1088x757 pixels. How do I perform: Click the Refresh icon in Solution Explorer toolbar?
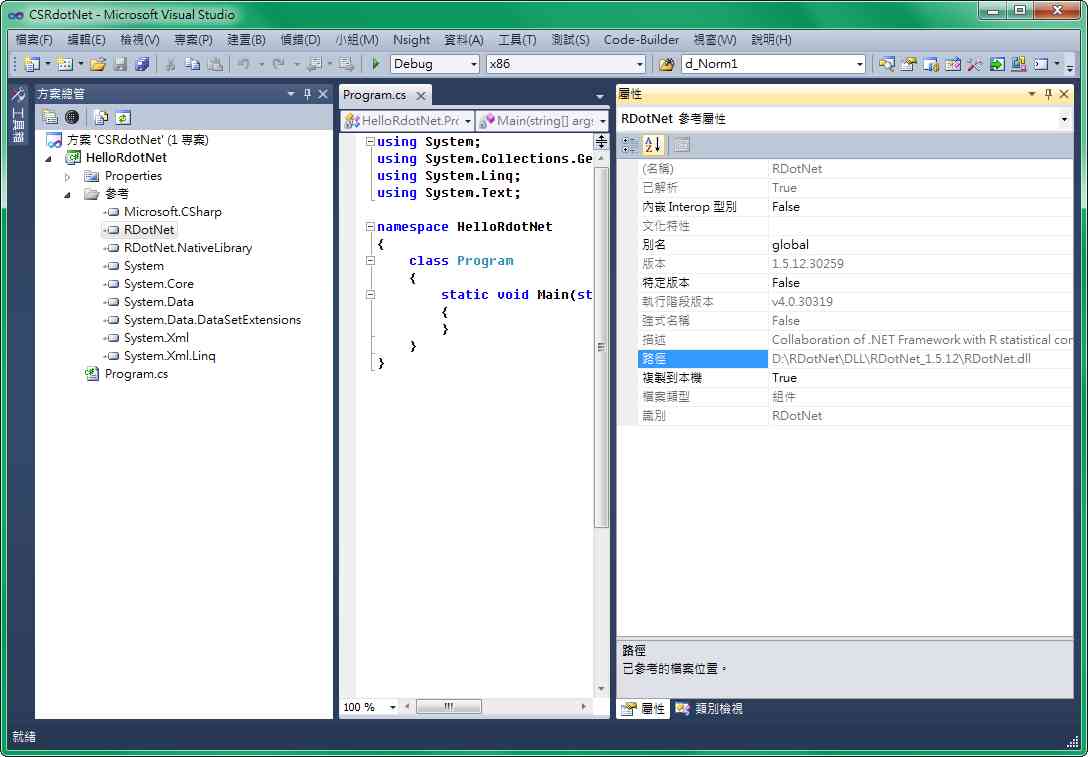(123, 117)
